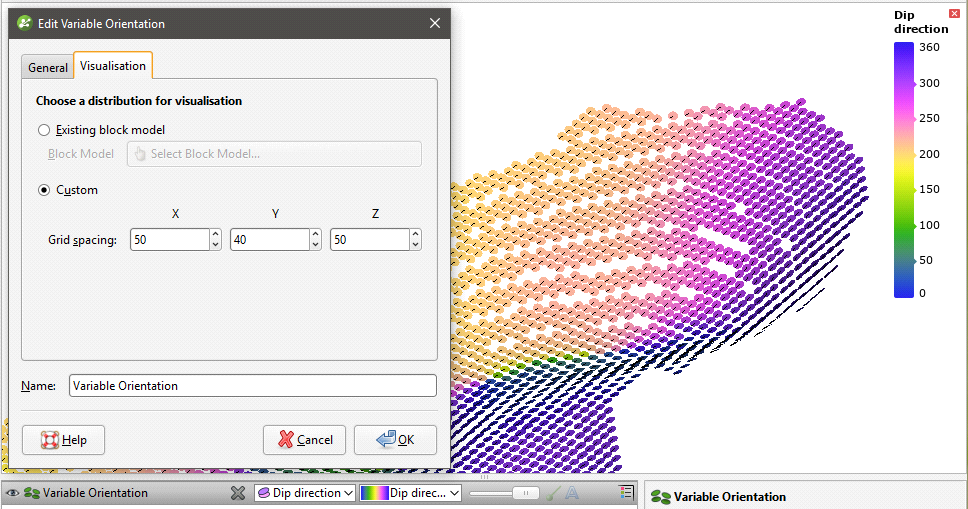Select the Custom distribution option
Image resolution: width=968 pixels, height=509 pixels.
pos(43,190)
